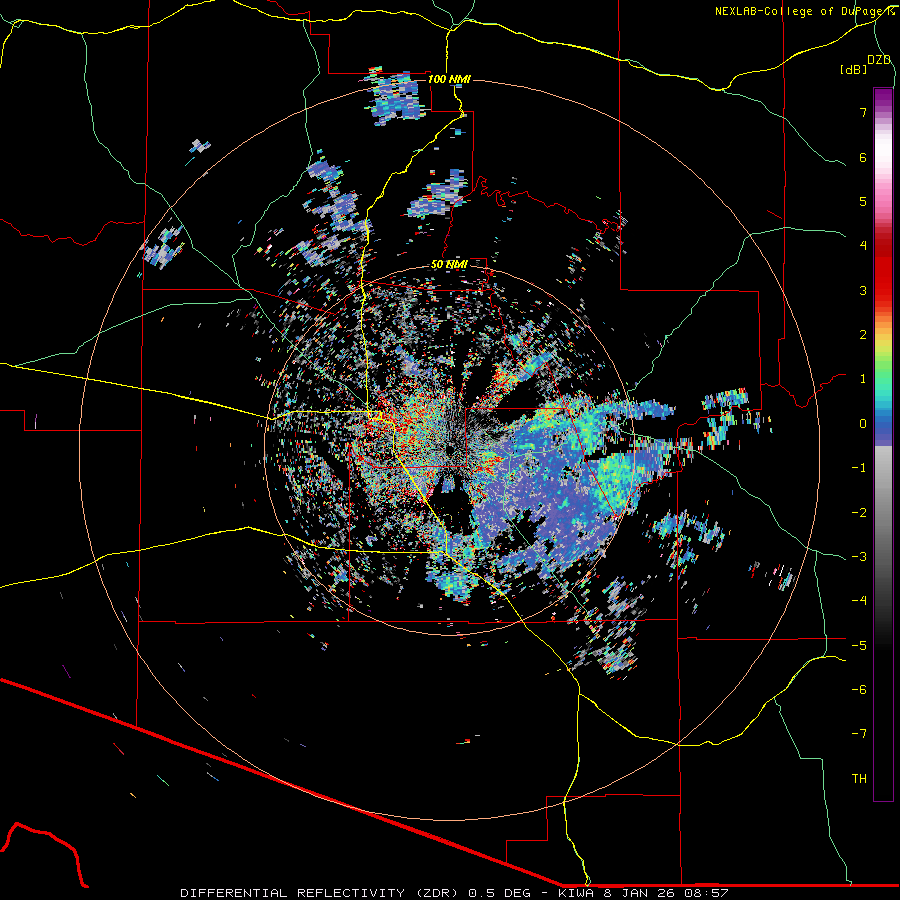Click the TH threshold label on scale
This screenshot has height=900, width=900.
(859, 778)
